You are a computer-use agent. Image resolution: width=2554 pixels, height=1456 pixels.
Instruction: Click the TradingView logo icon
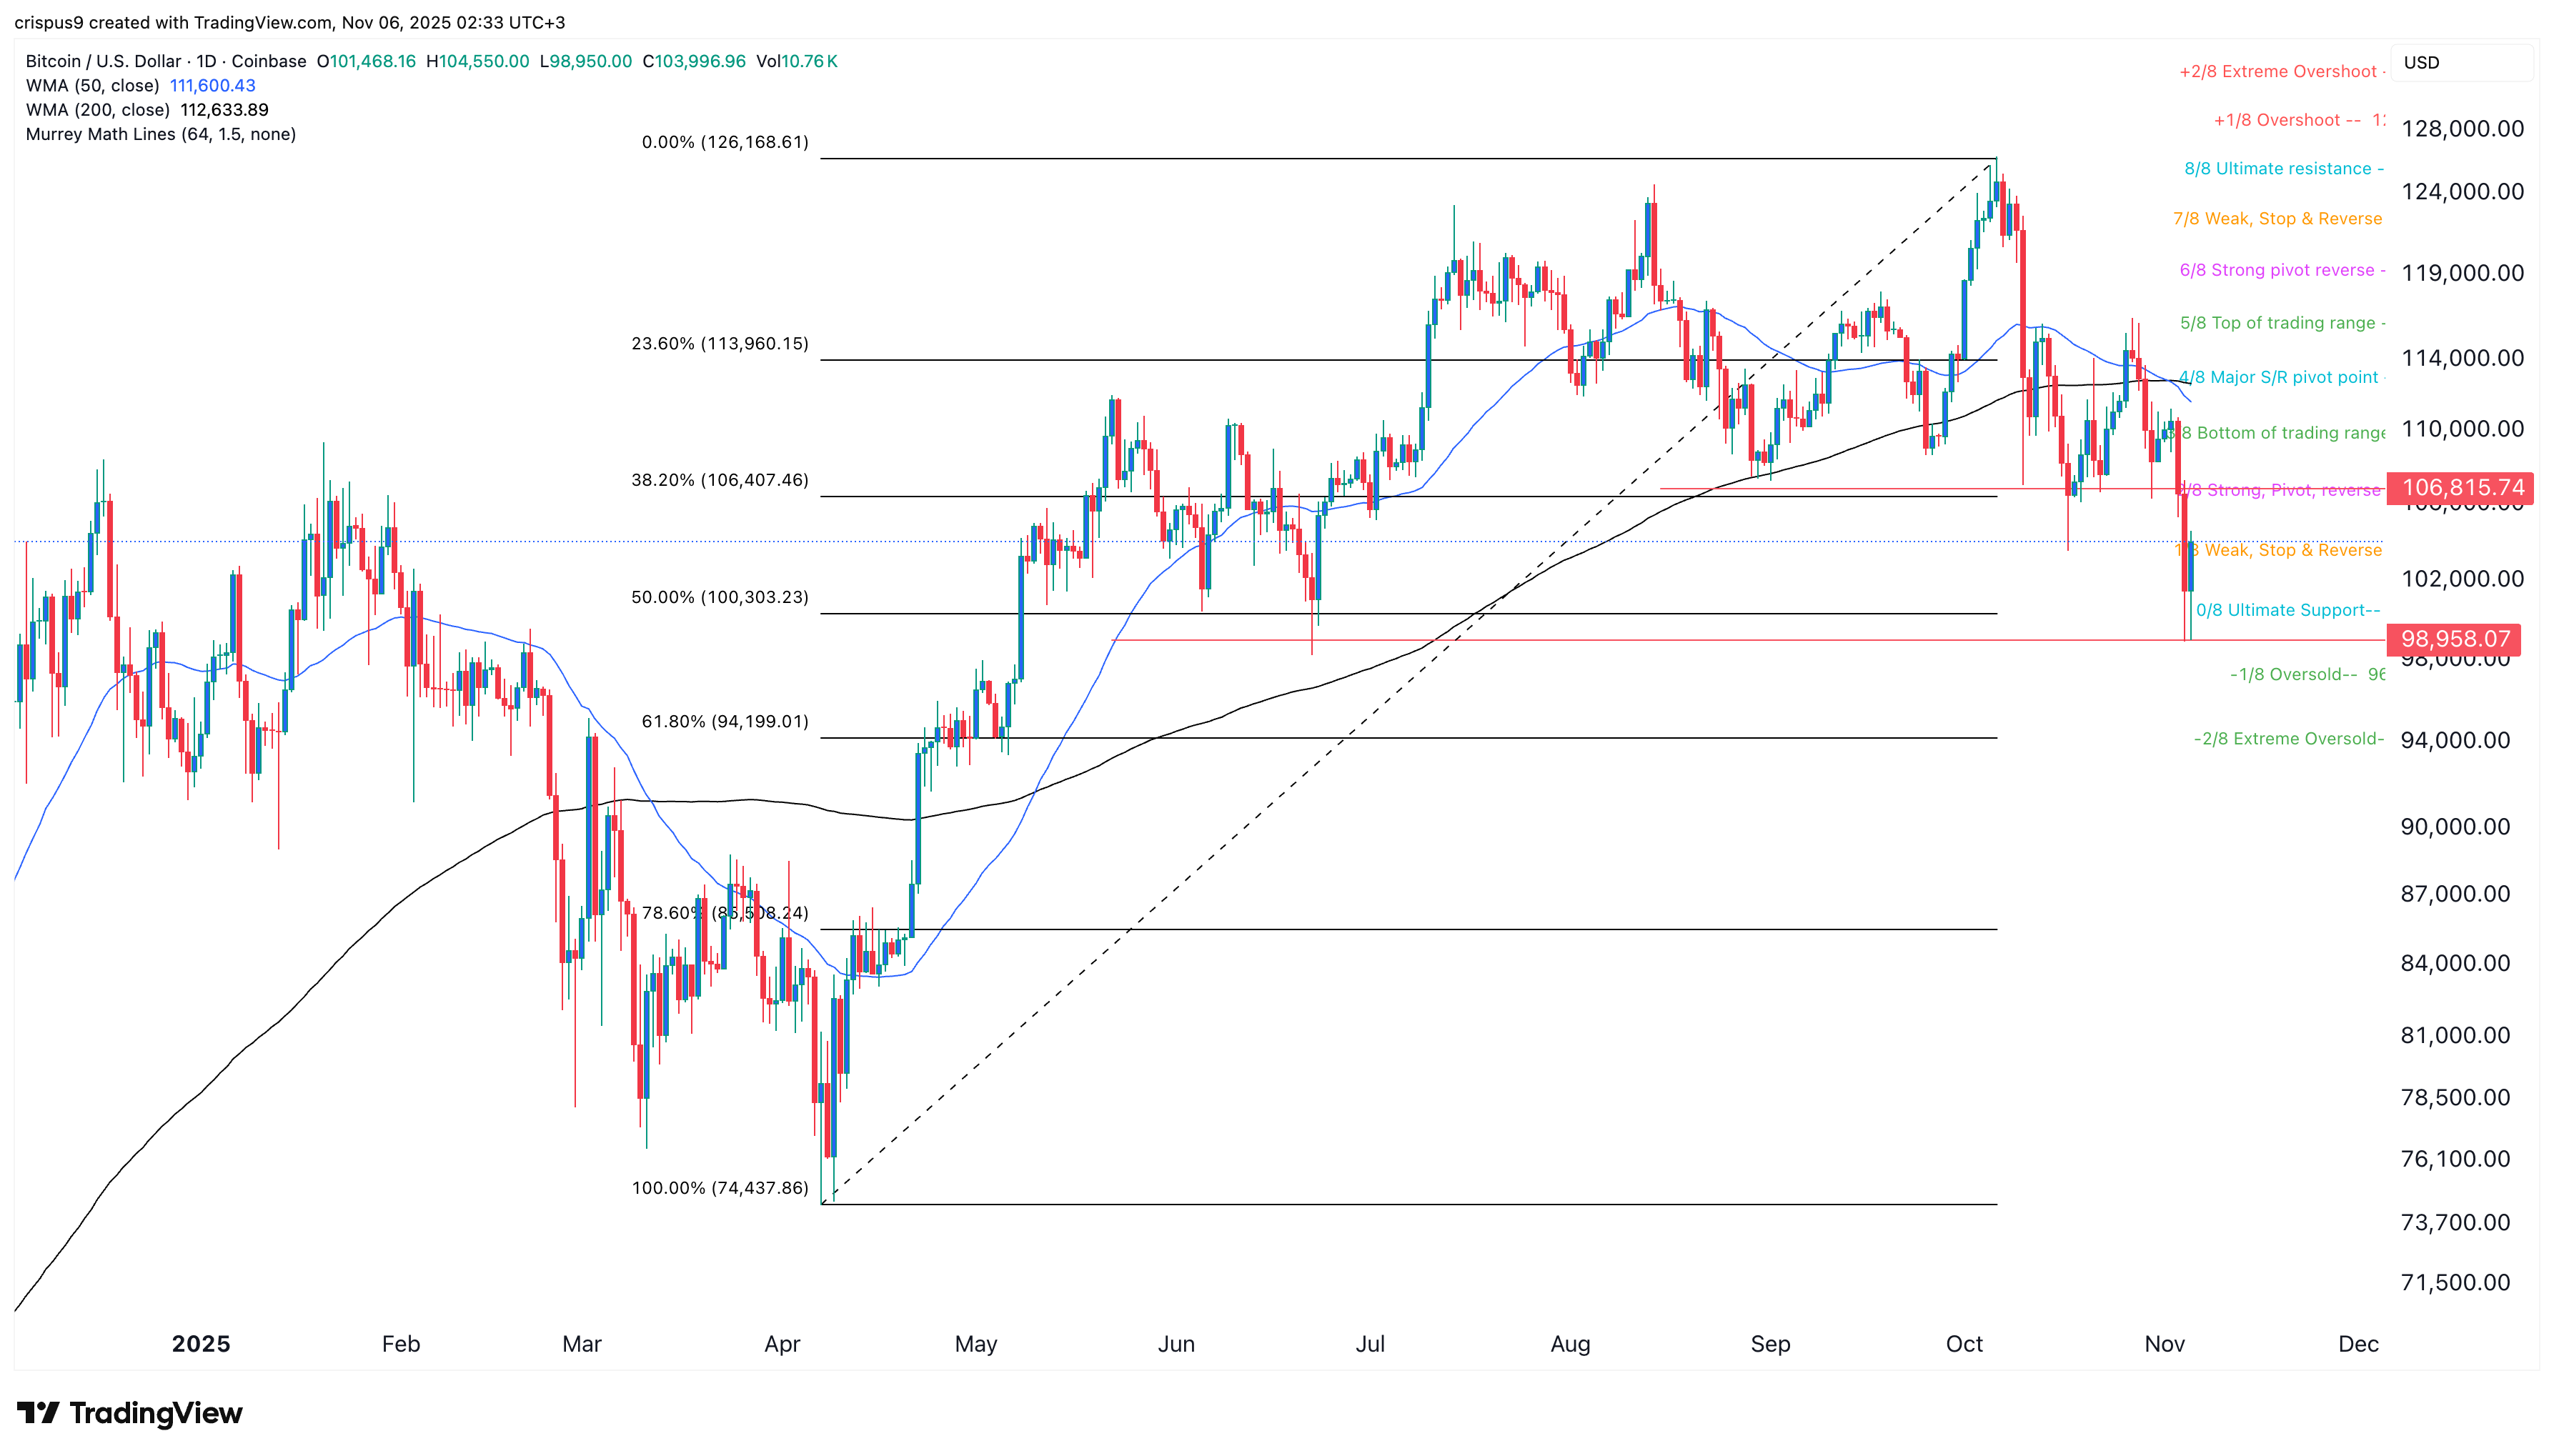pos(38,1413)
